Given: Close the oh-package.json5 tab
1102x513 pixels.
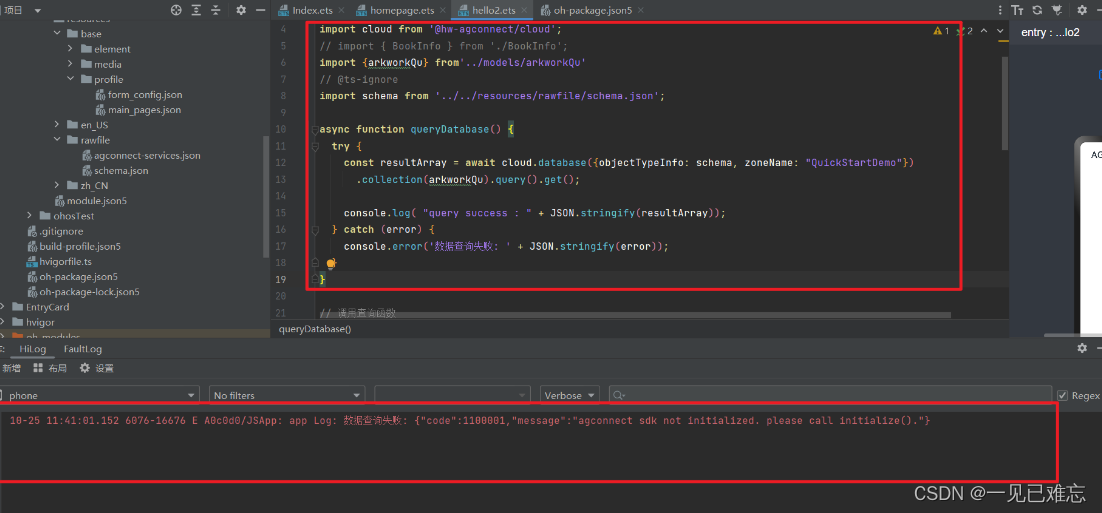Looking at the screenshot, I should (639, 11).
